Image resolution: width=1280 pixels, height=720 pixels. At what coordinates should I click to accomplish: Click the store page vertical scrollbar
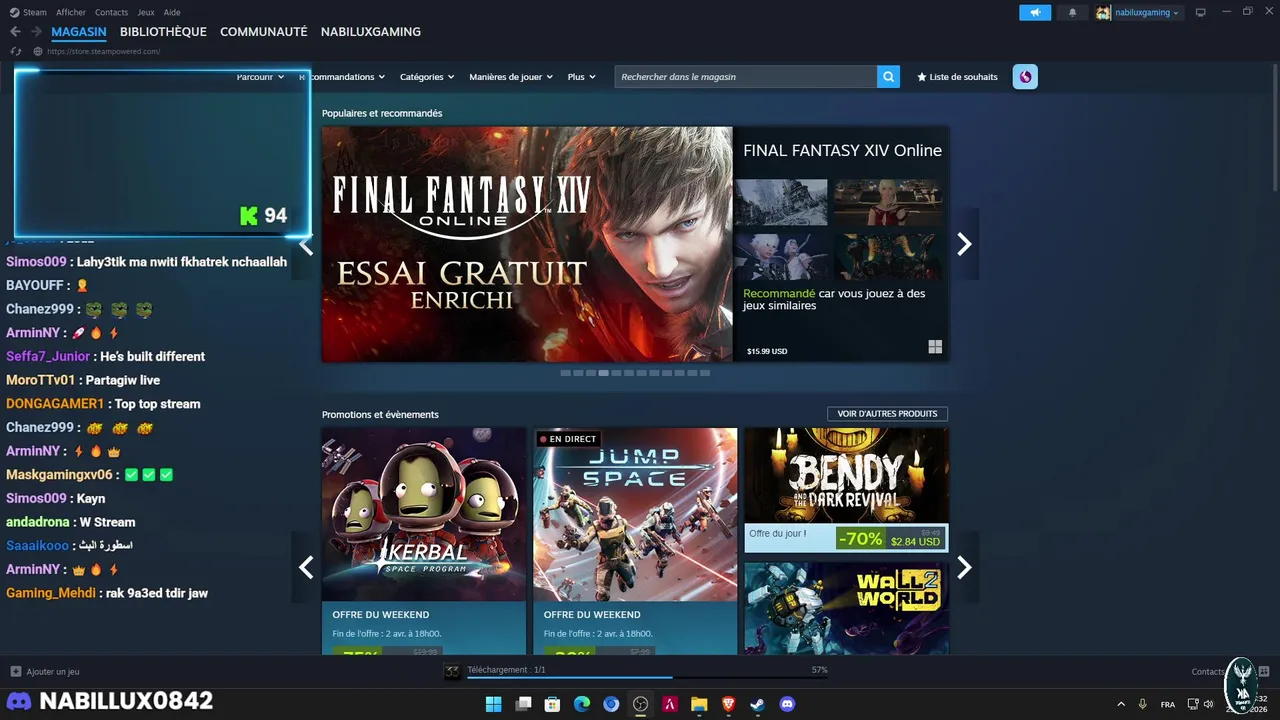(1275, 128)
